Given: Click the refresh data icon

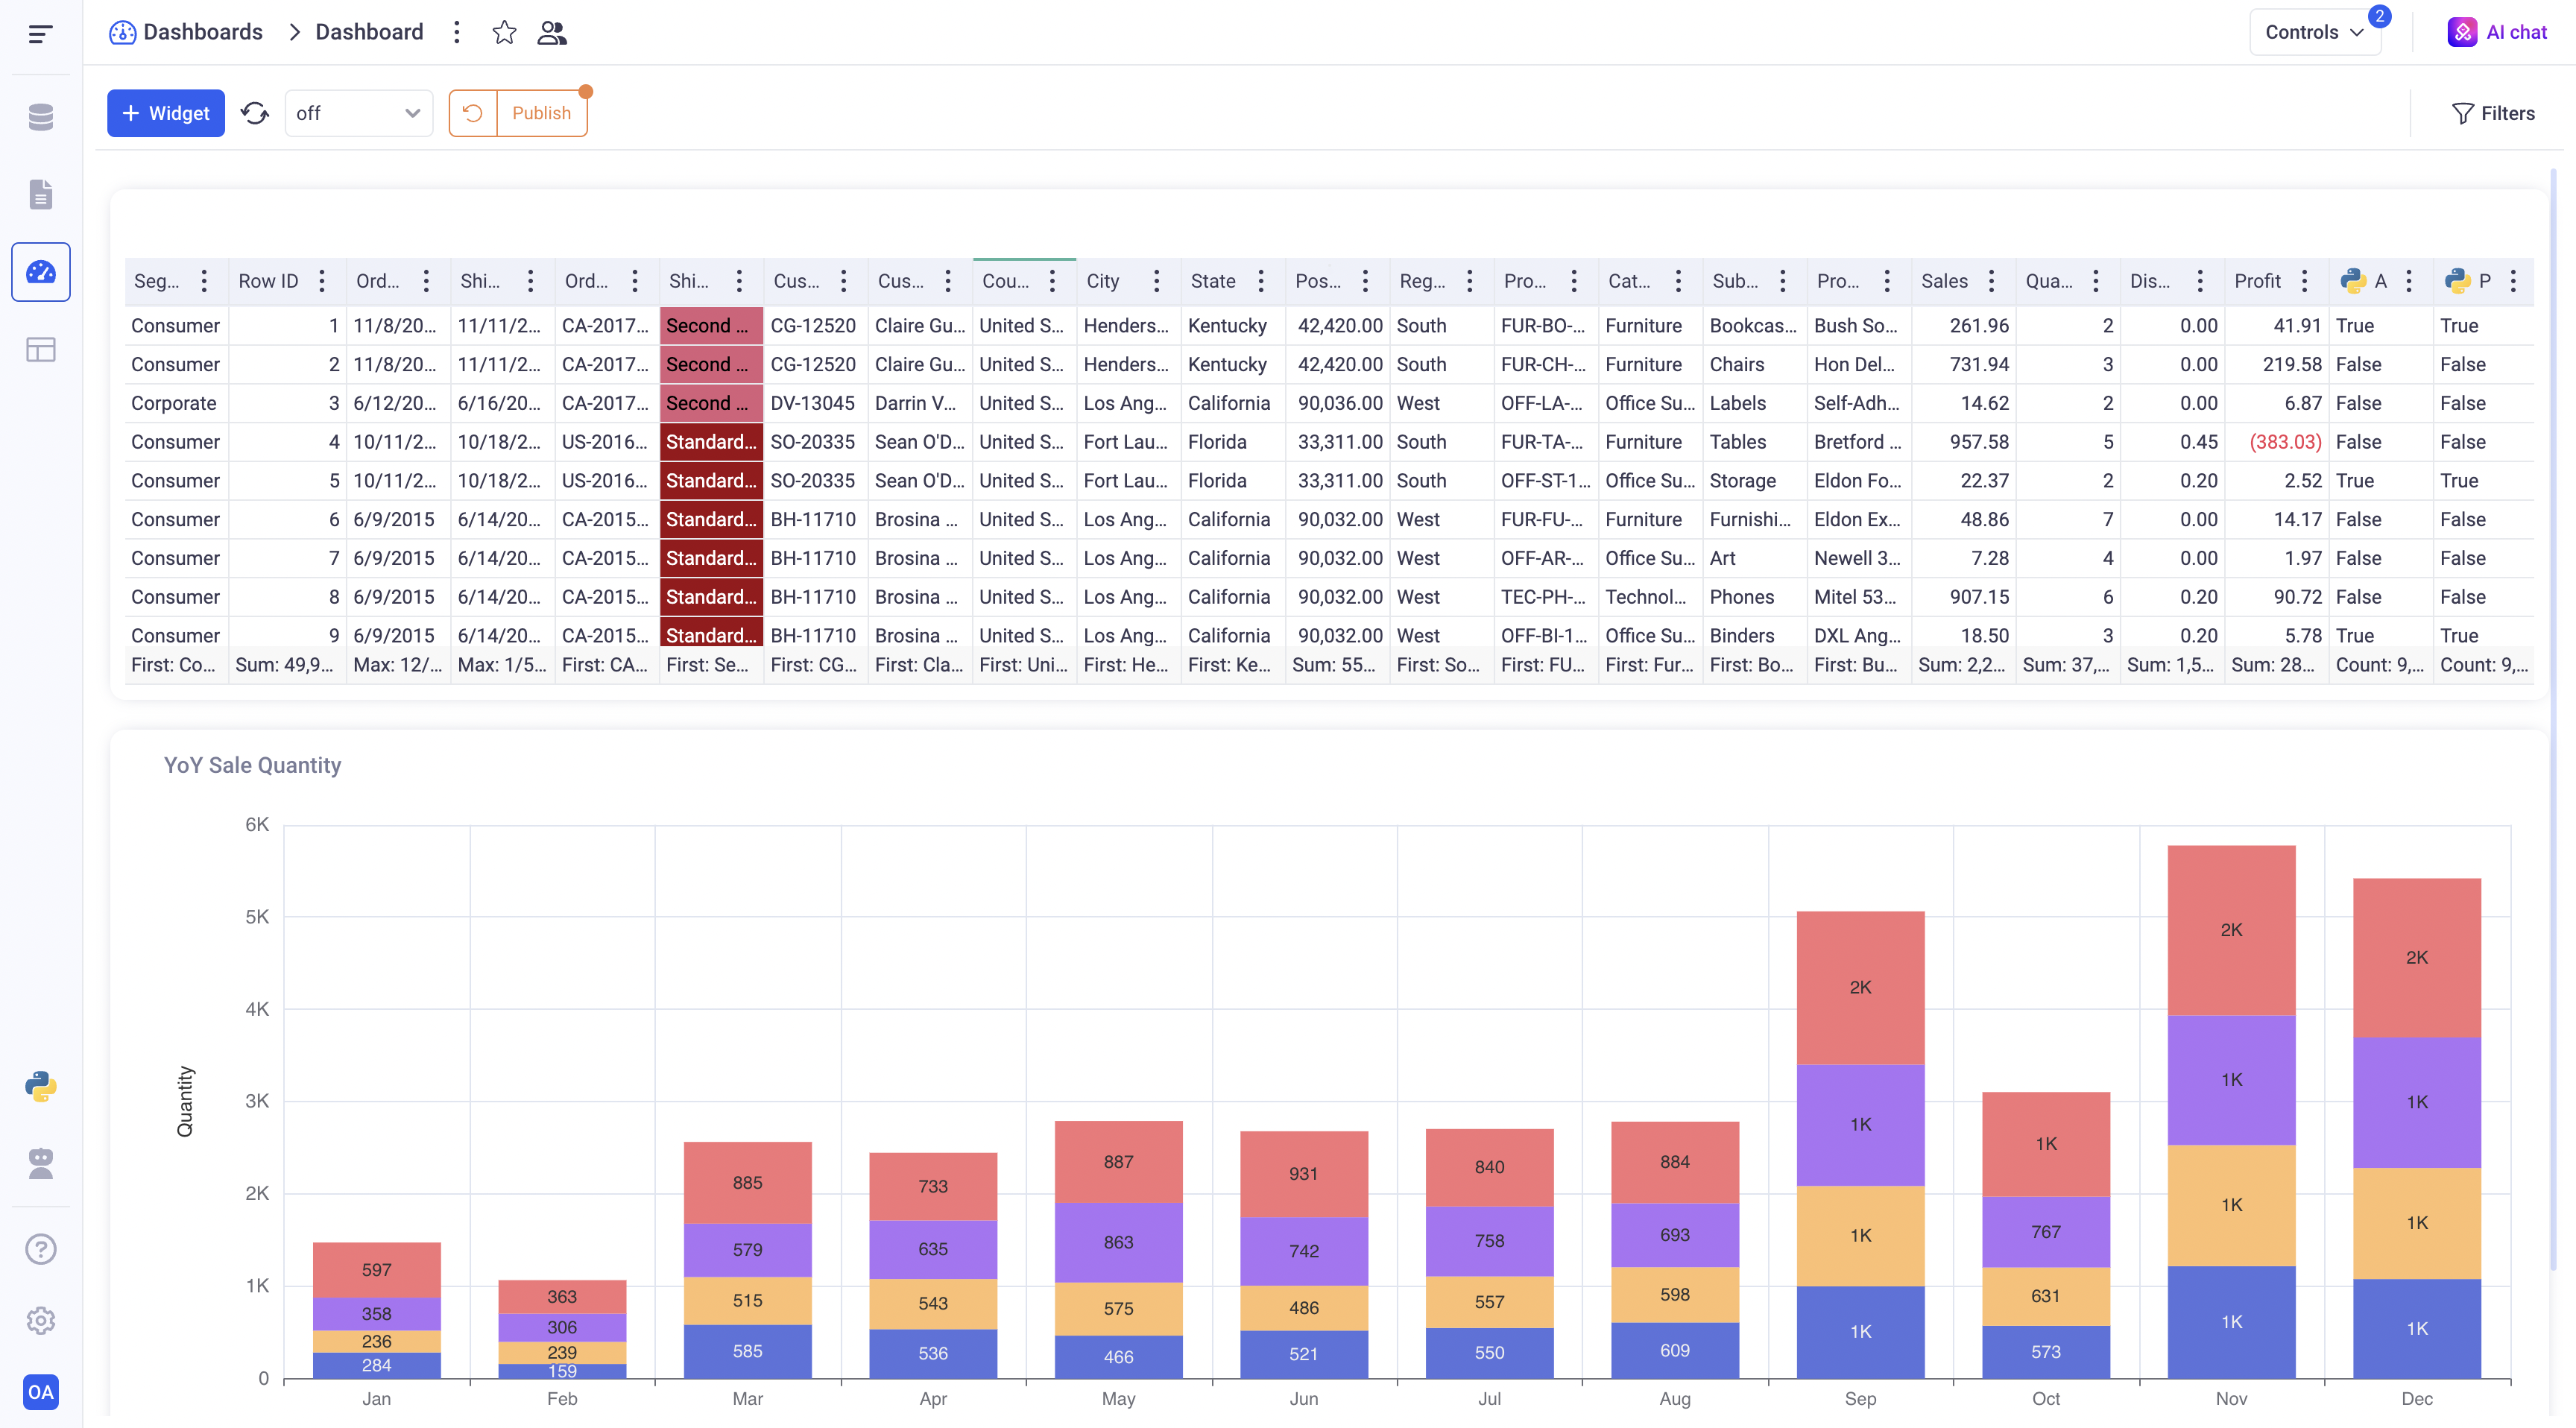Looking at the screenshot, I should 255,113.
